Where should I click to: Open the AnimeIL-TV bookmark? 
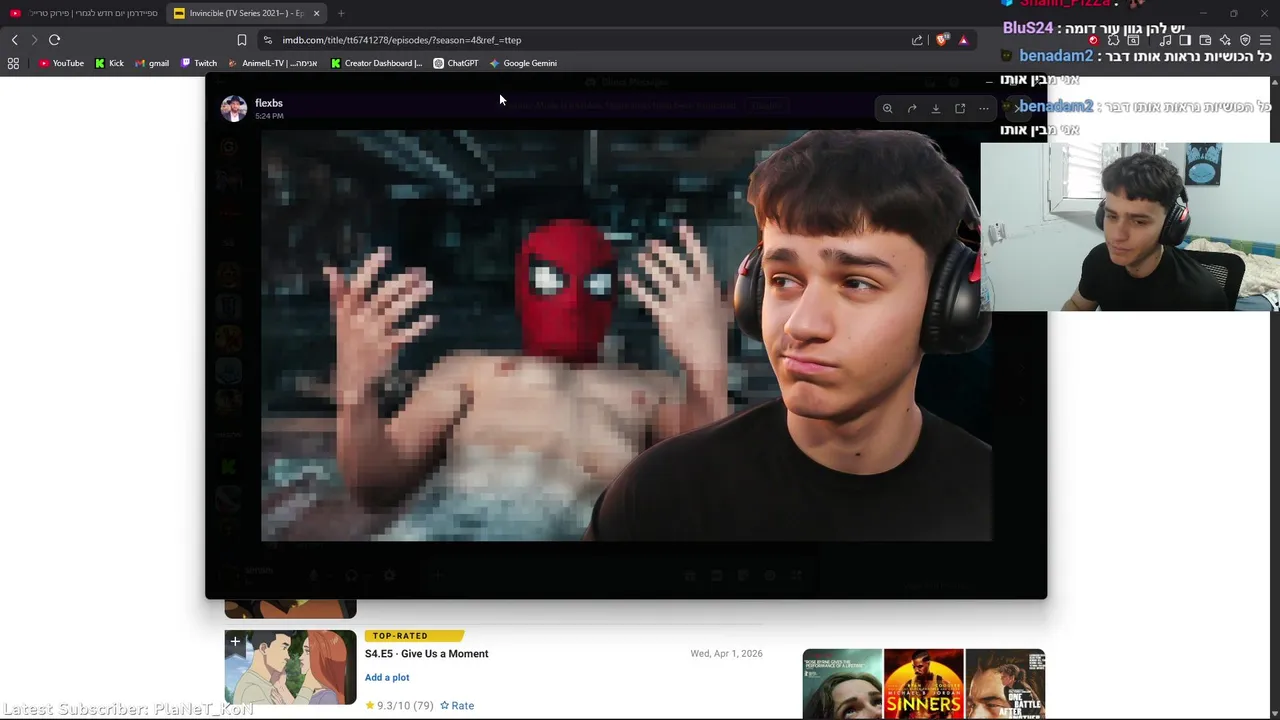(x=273, y=63)
